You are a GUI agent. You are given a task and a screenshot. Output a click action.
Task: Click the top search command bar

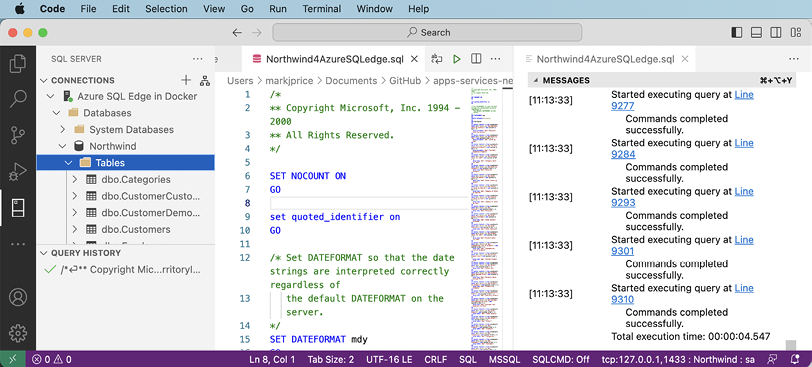click(427, 33)
